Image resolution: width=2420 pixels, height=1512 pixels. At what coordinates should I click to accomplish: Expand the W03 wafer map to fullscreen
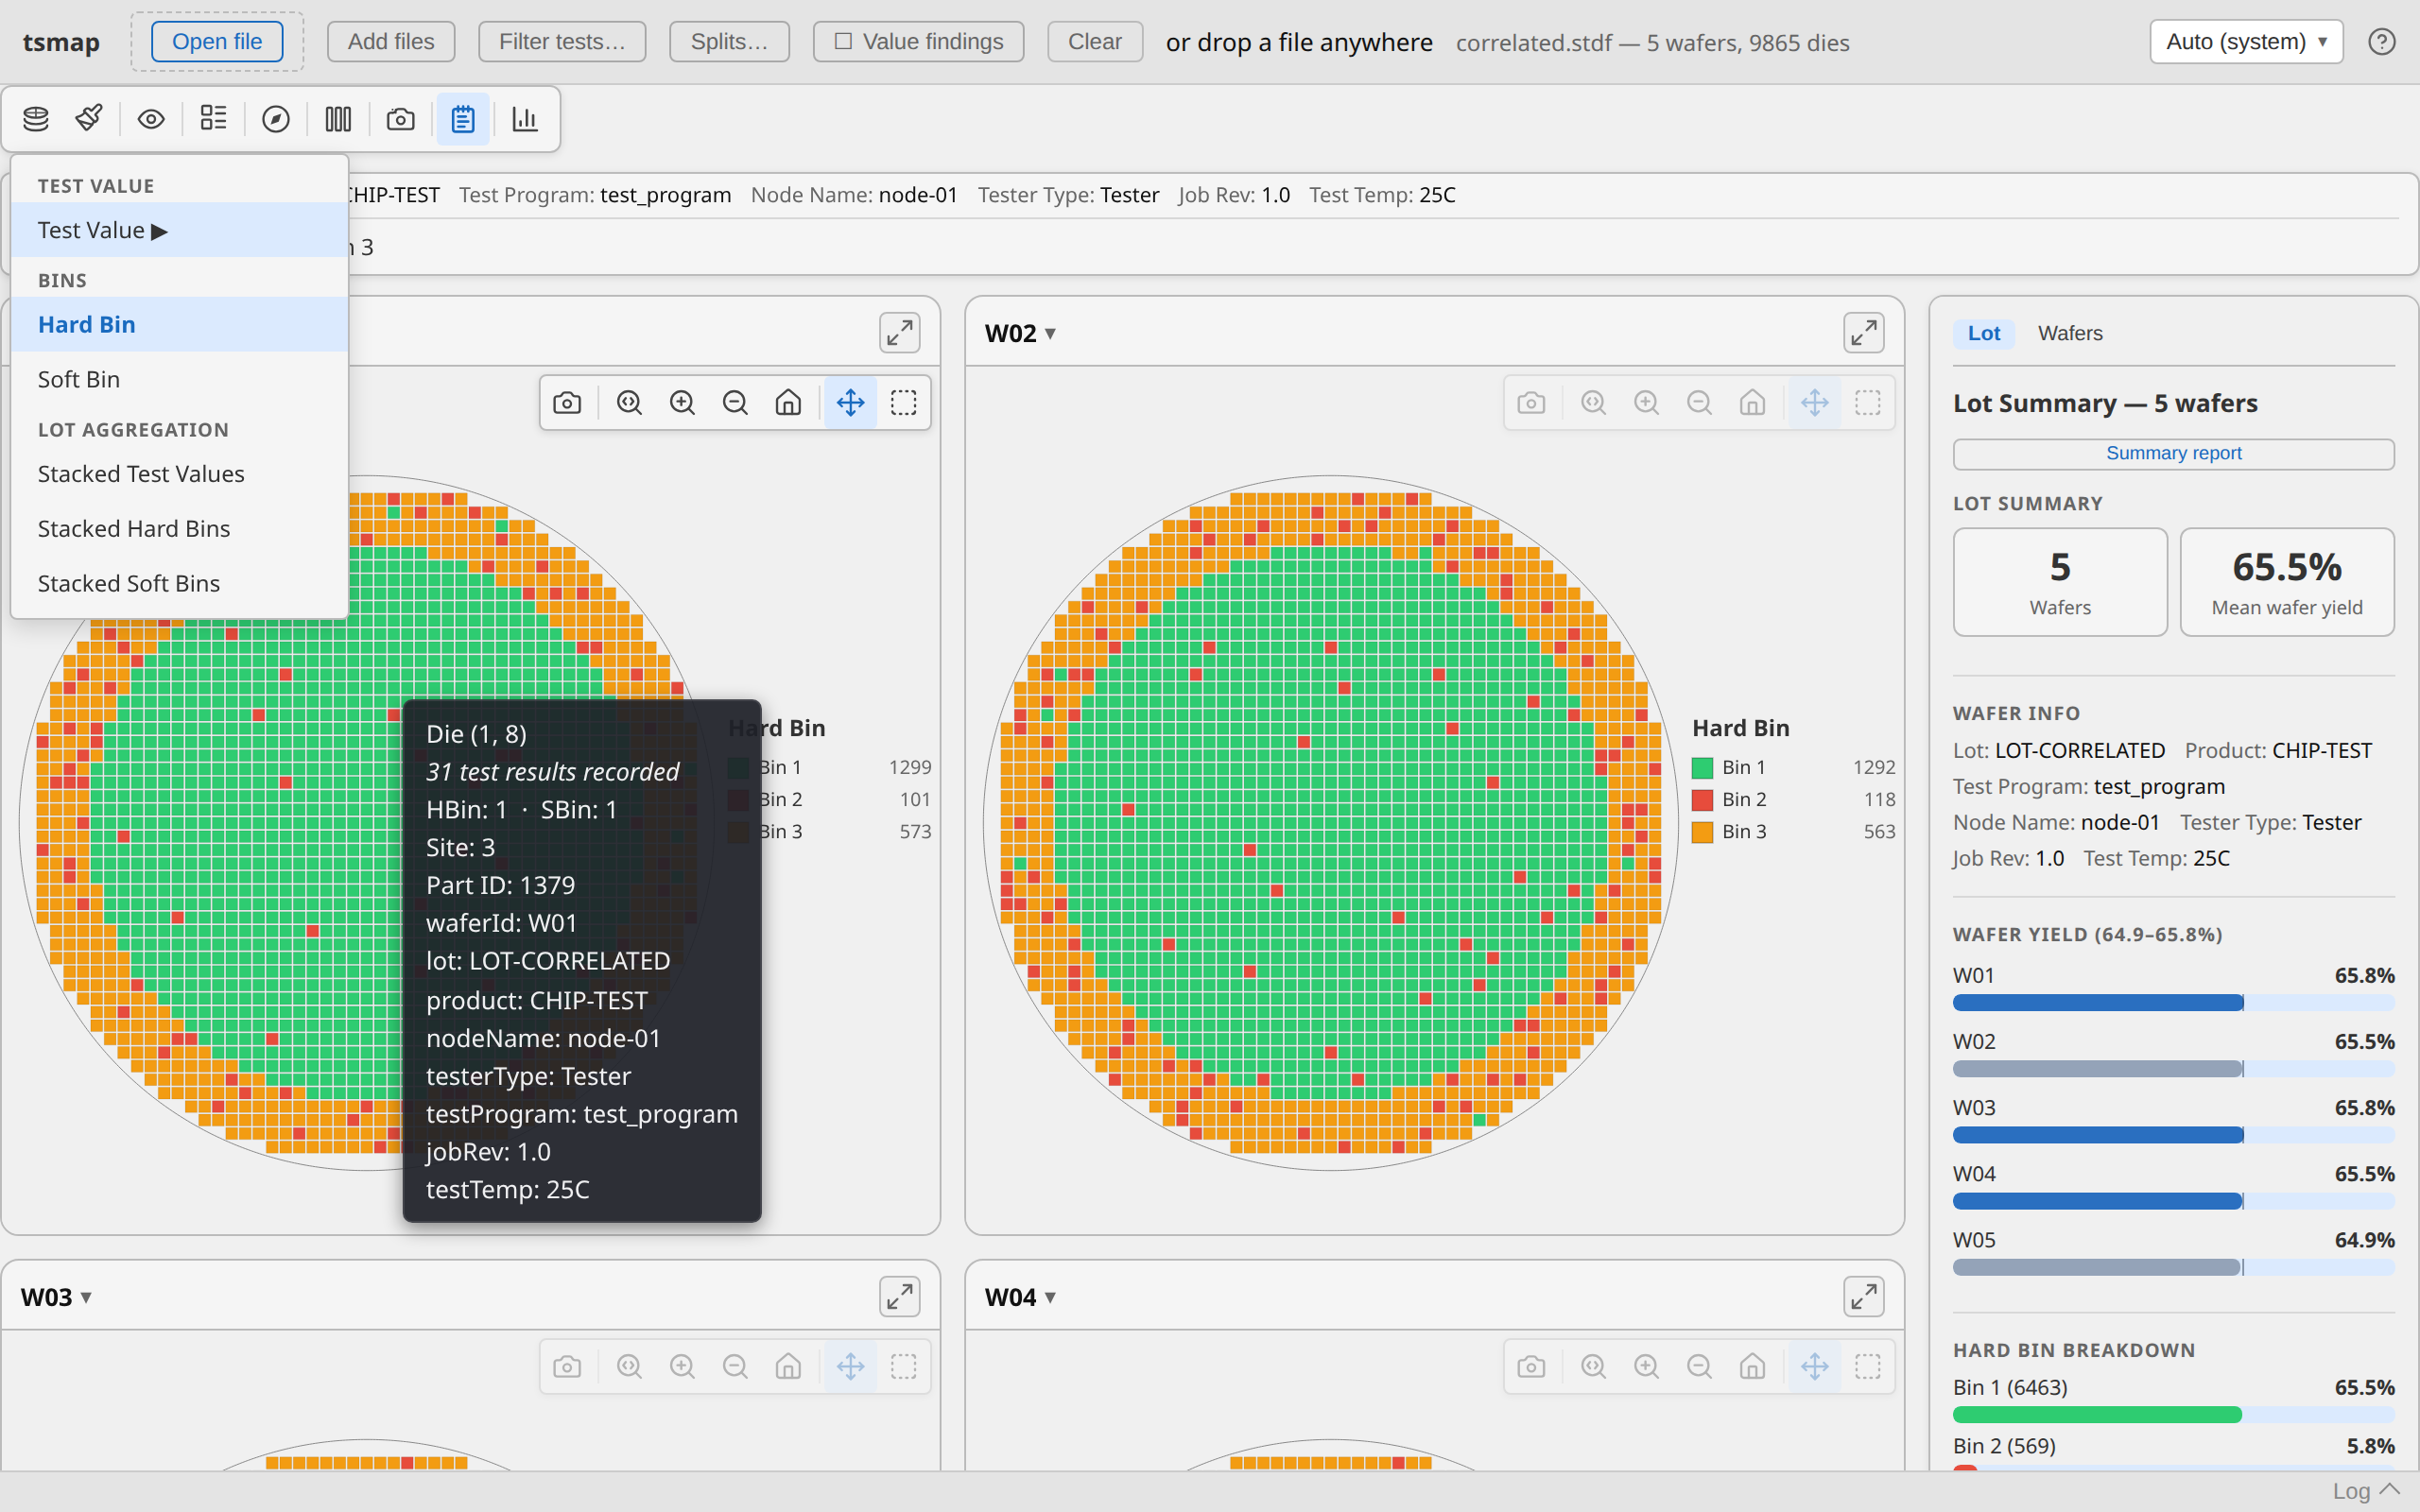pos(900,1297)
